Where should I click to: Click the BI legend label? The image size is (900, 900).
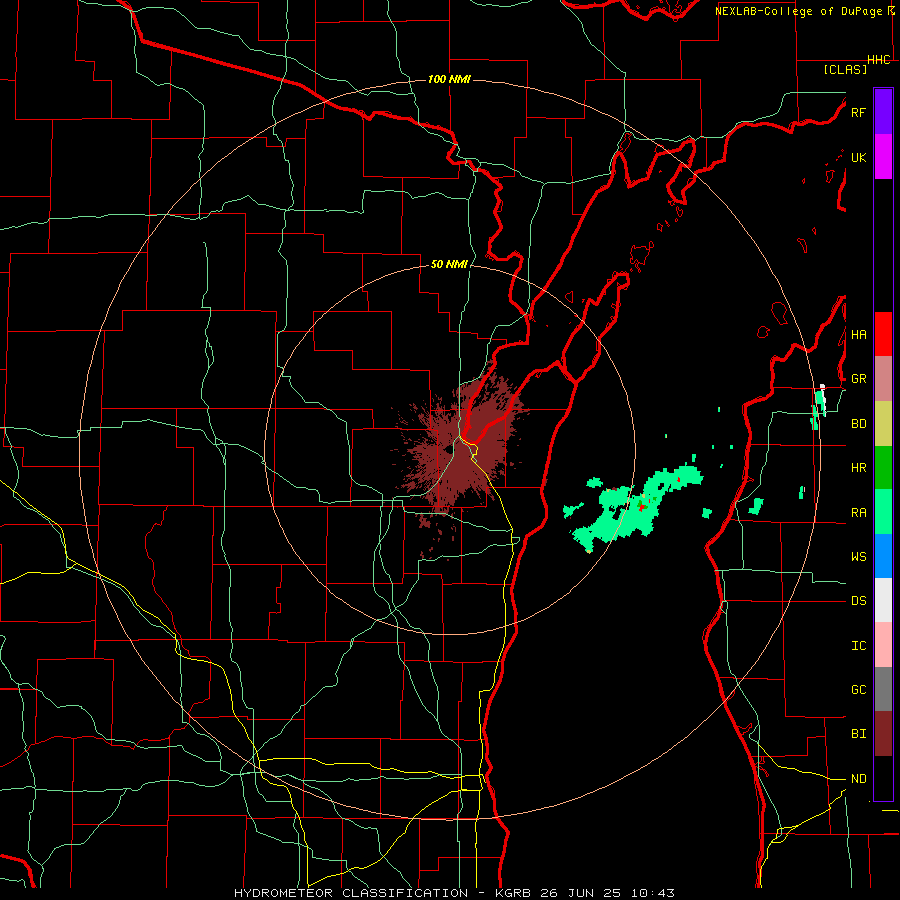[858, 734]
